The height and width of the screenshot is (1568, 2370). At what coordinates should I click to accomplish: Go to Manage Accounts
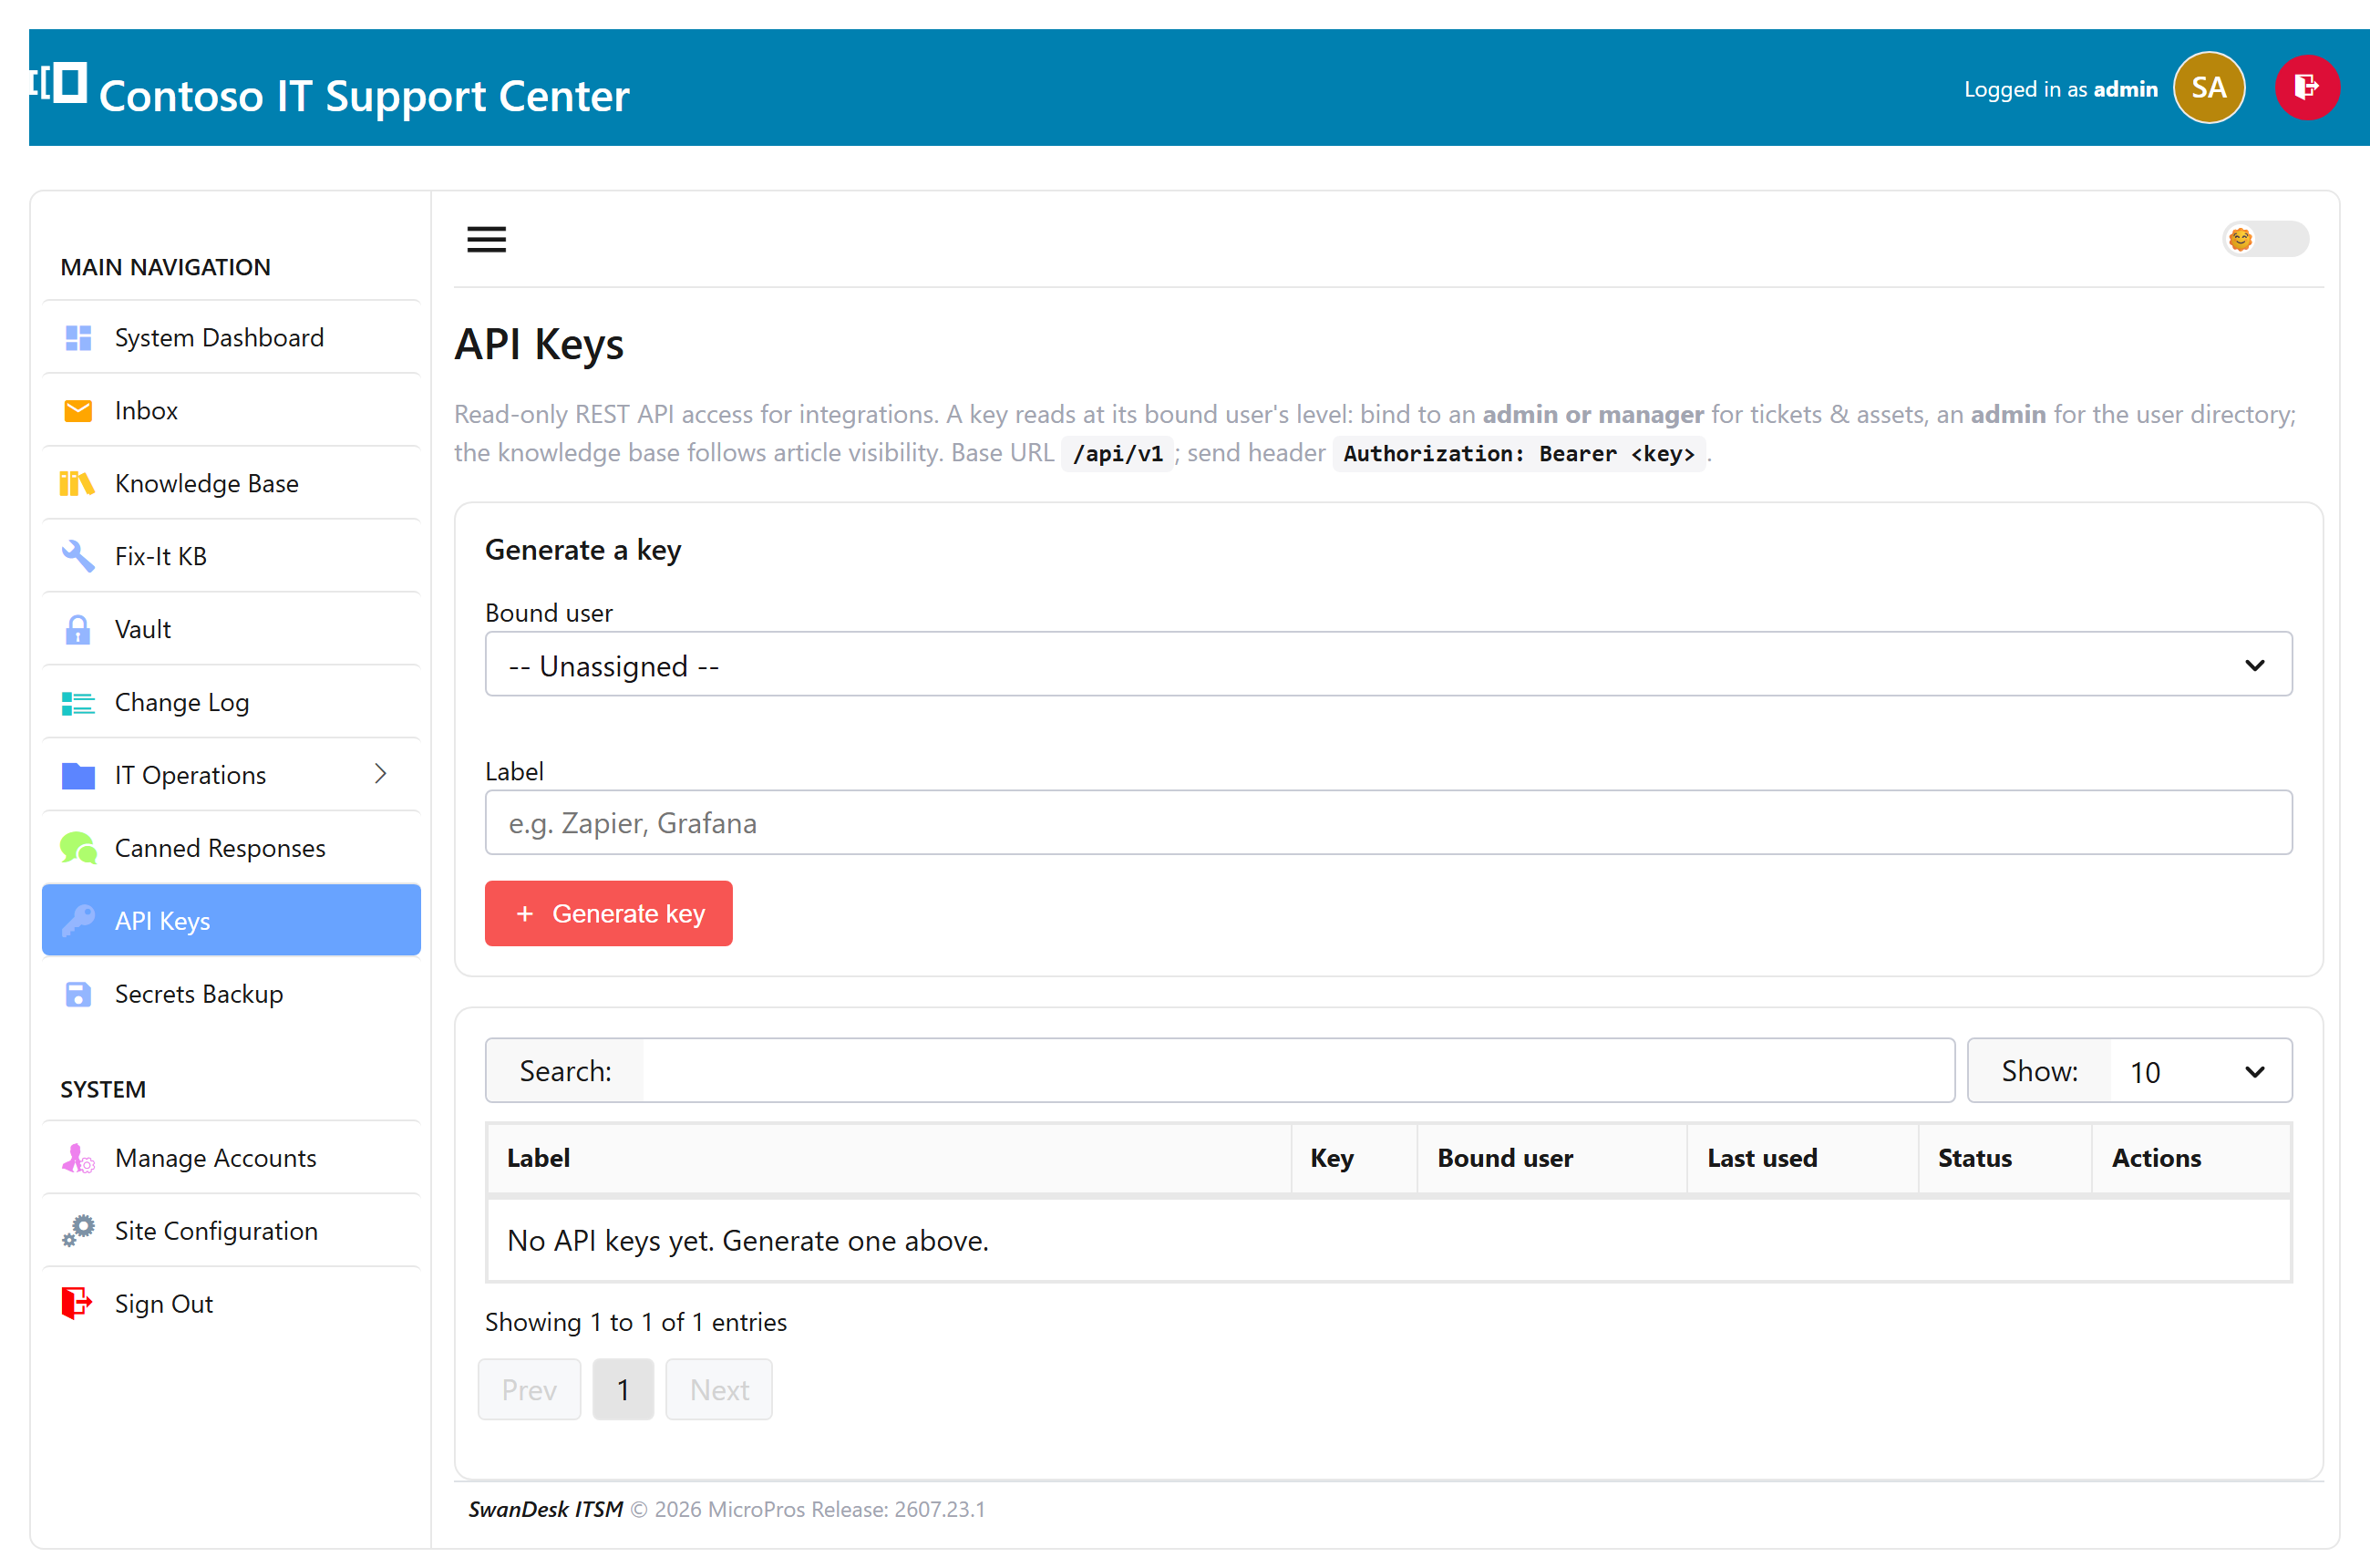click(x=231, y=1158)
